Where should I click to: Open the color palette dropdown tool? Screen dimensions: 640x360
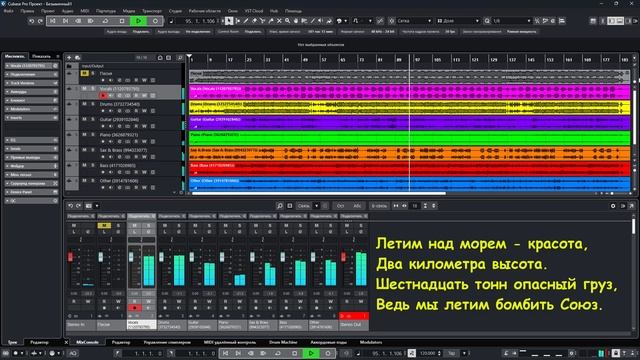click(x=341, y=21)
